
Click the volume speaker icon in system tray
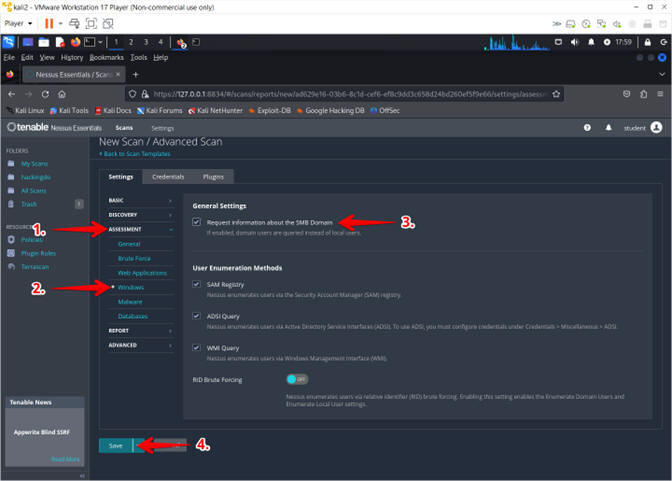575,42
